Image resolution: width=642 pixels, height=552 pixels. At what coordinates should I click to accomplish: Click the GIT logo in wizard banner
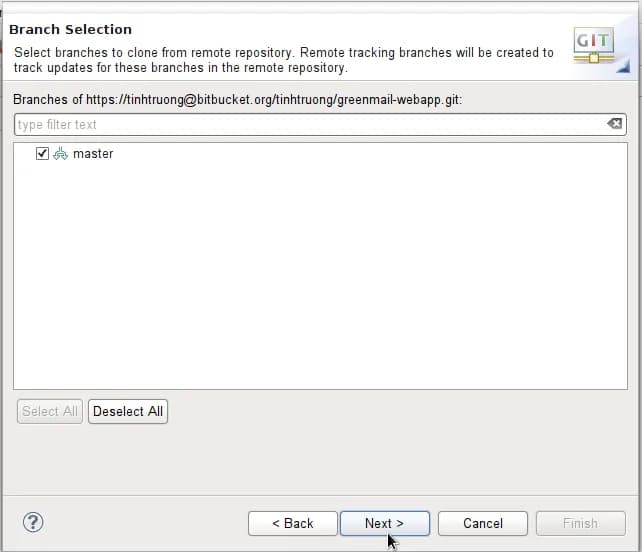(x=593, y=45)
